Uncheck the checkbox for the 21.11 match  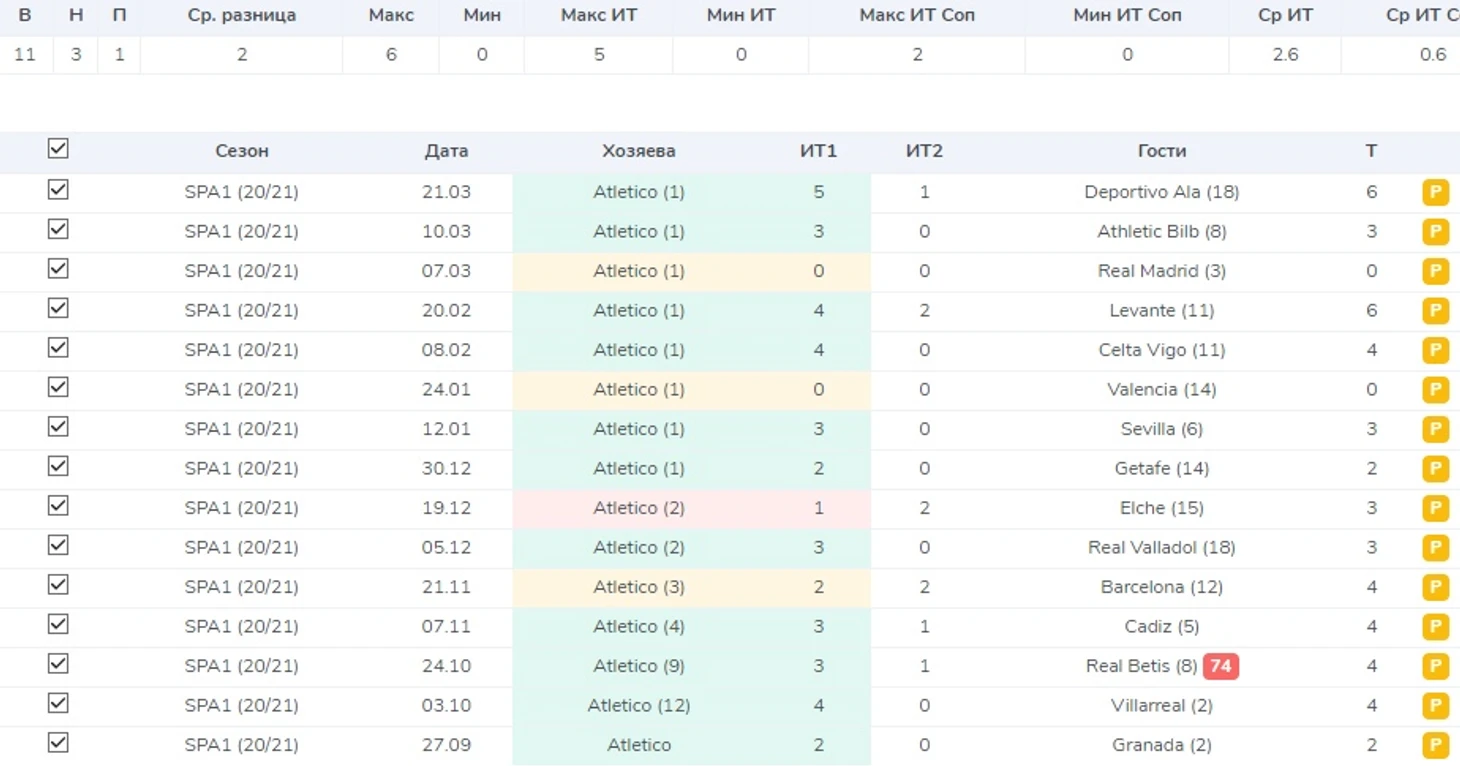tap(58, 584)
